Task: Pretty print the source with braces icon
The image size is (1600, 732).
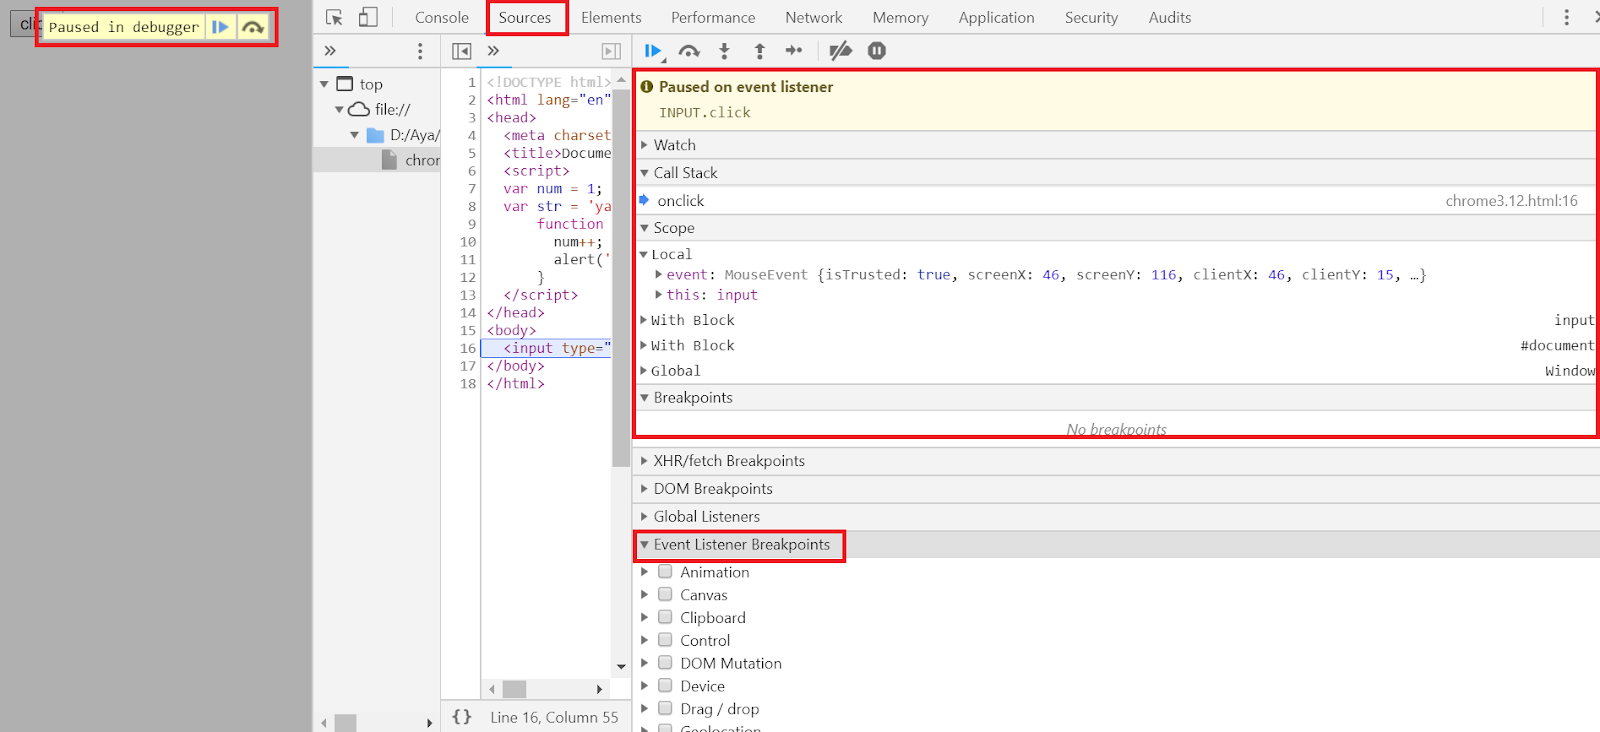Action: tap(462, 717)
